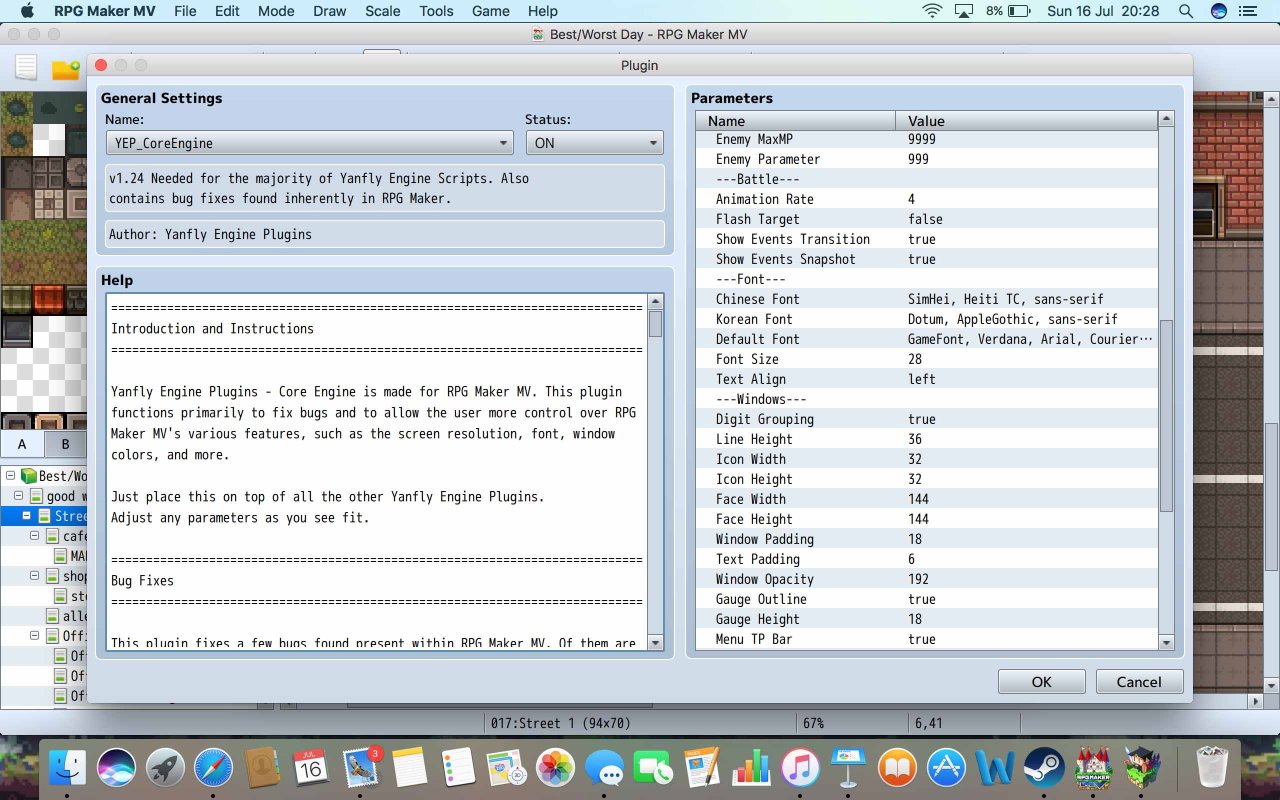Click the RPG Maker MV Dock icon
Screen dimensions: 1280x800
point(1092,767)
